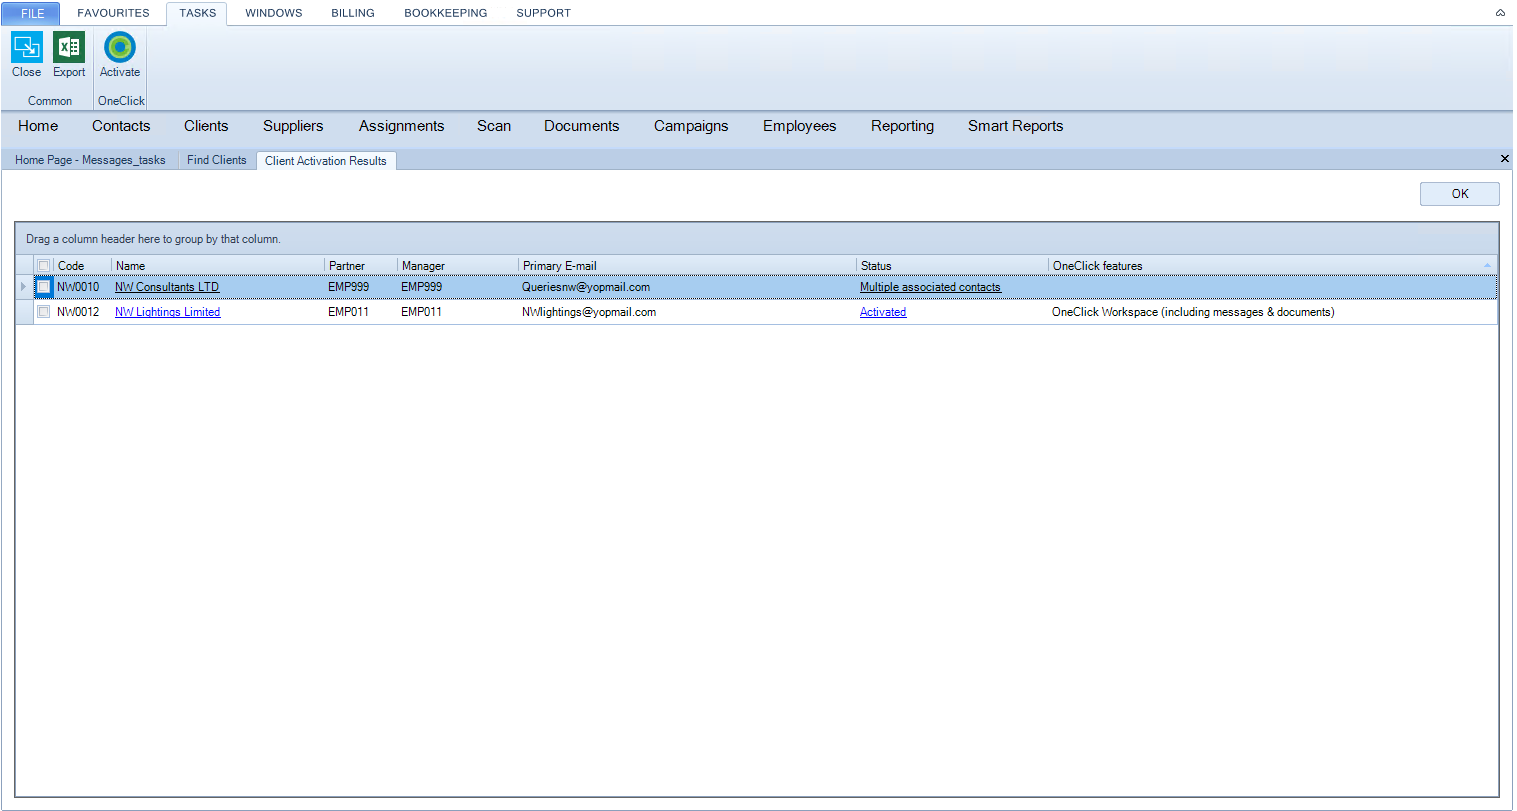Open the BILLING ribbon tab
This screenshot has width=1517, height=811.
(x=353, y=13)
